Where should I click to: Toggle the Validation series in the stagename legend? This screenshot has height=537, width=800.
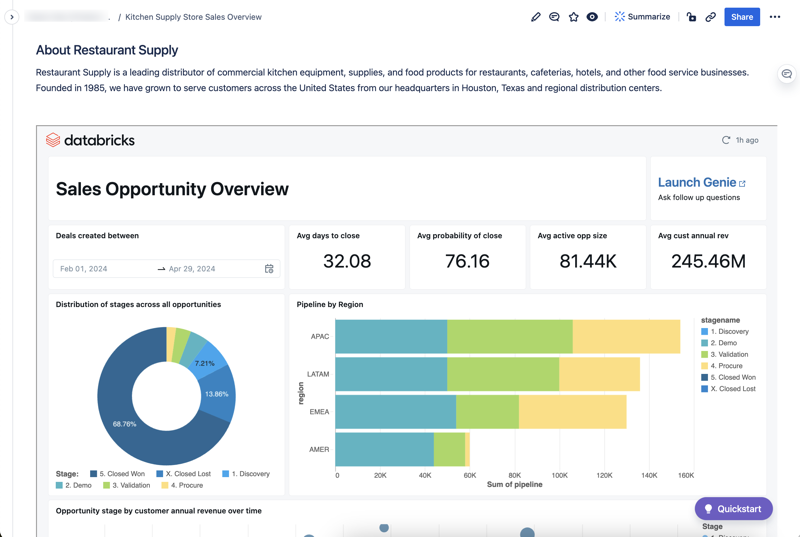point(728,354)
